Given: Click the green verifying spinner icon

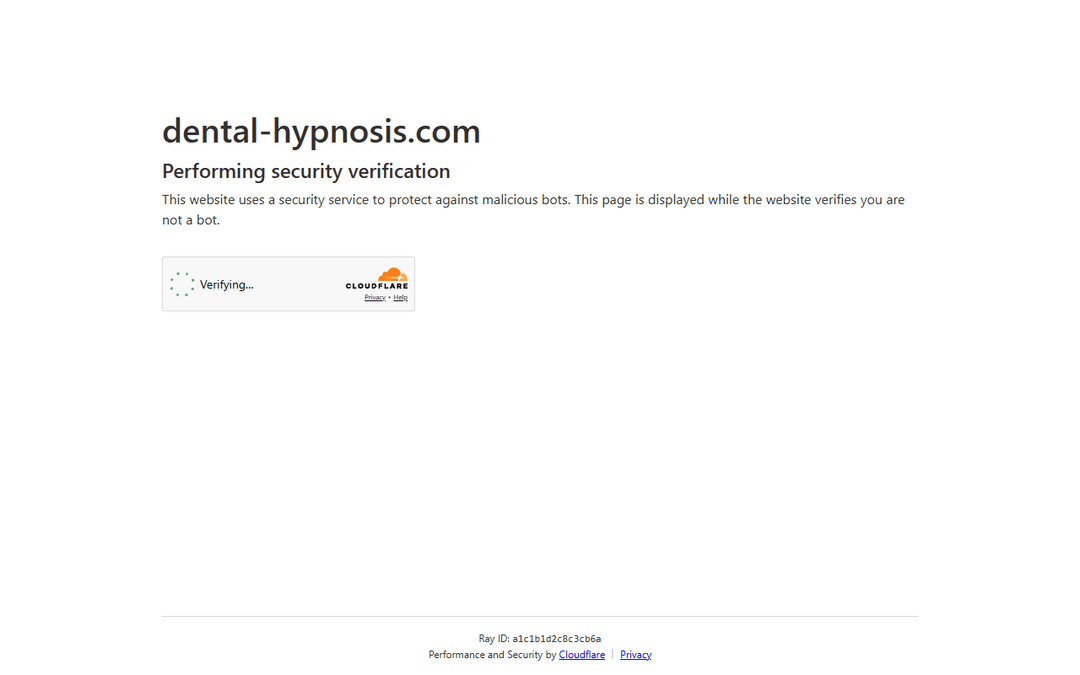Looking at the screenshot, I should tap(182, 284).
